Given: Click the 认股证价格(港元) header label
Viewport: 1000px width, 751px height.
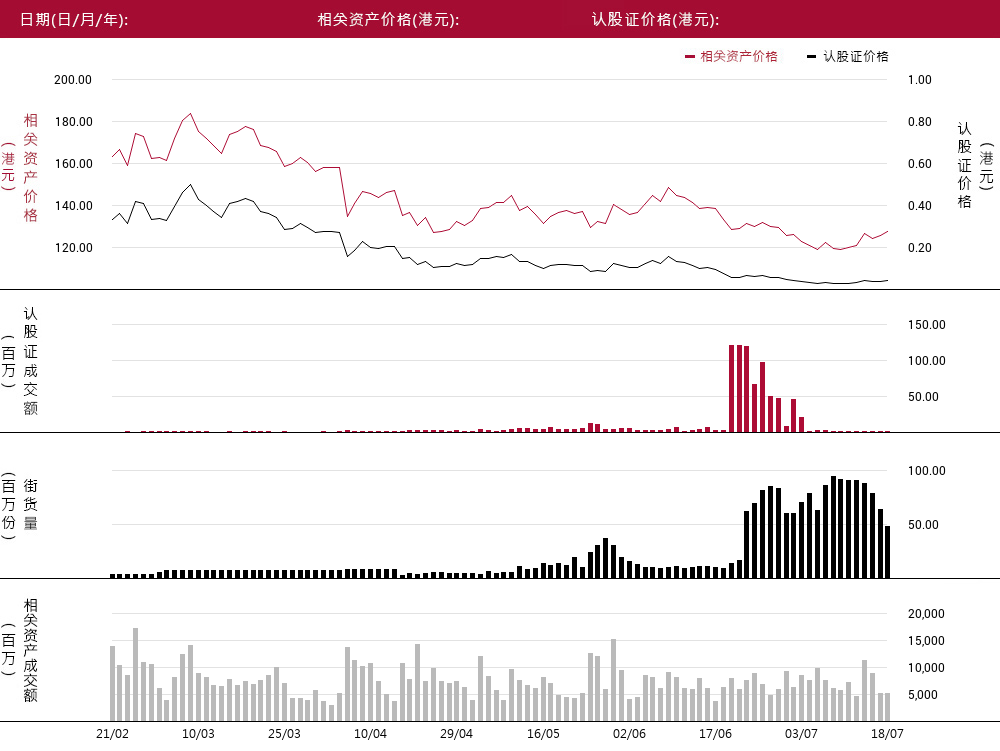Looking at the screenshot, I should 656,20.
